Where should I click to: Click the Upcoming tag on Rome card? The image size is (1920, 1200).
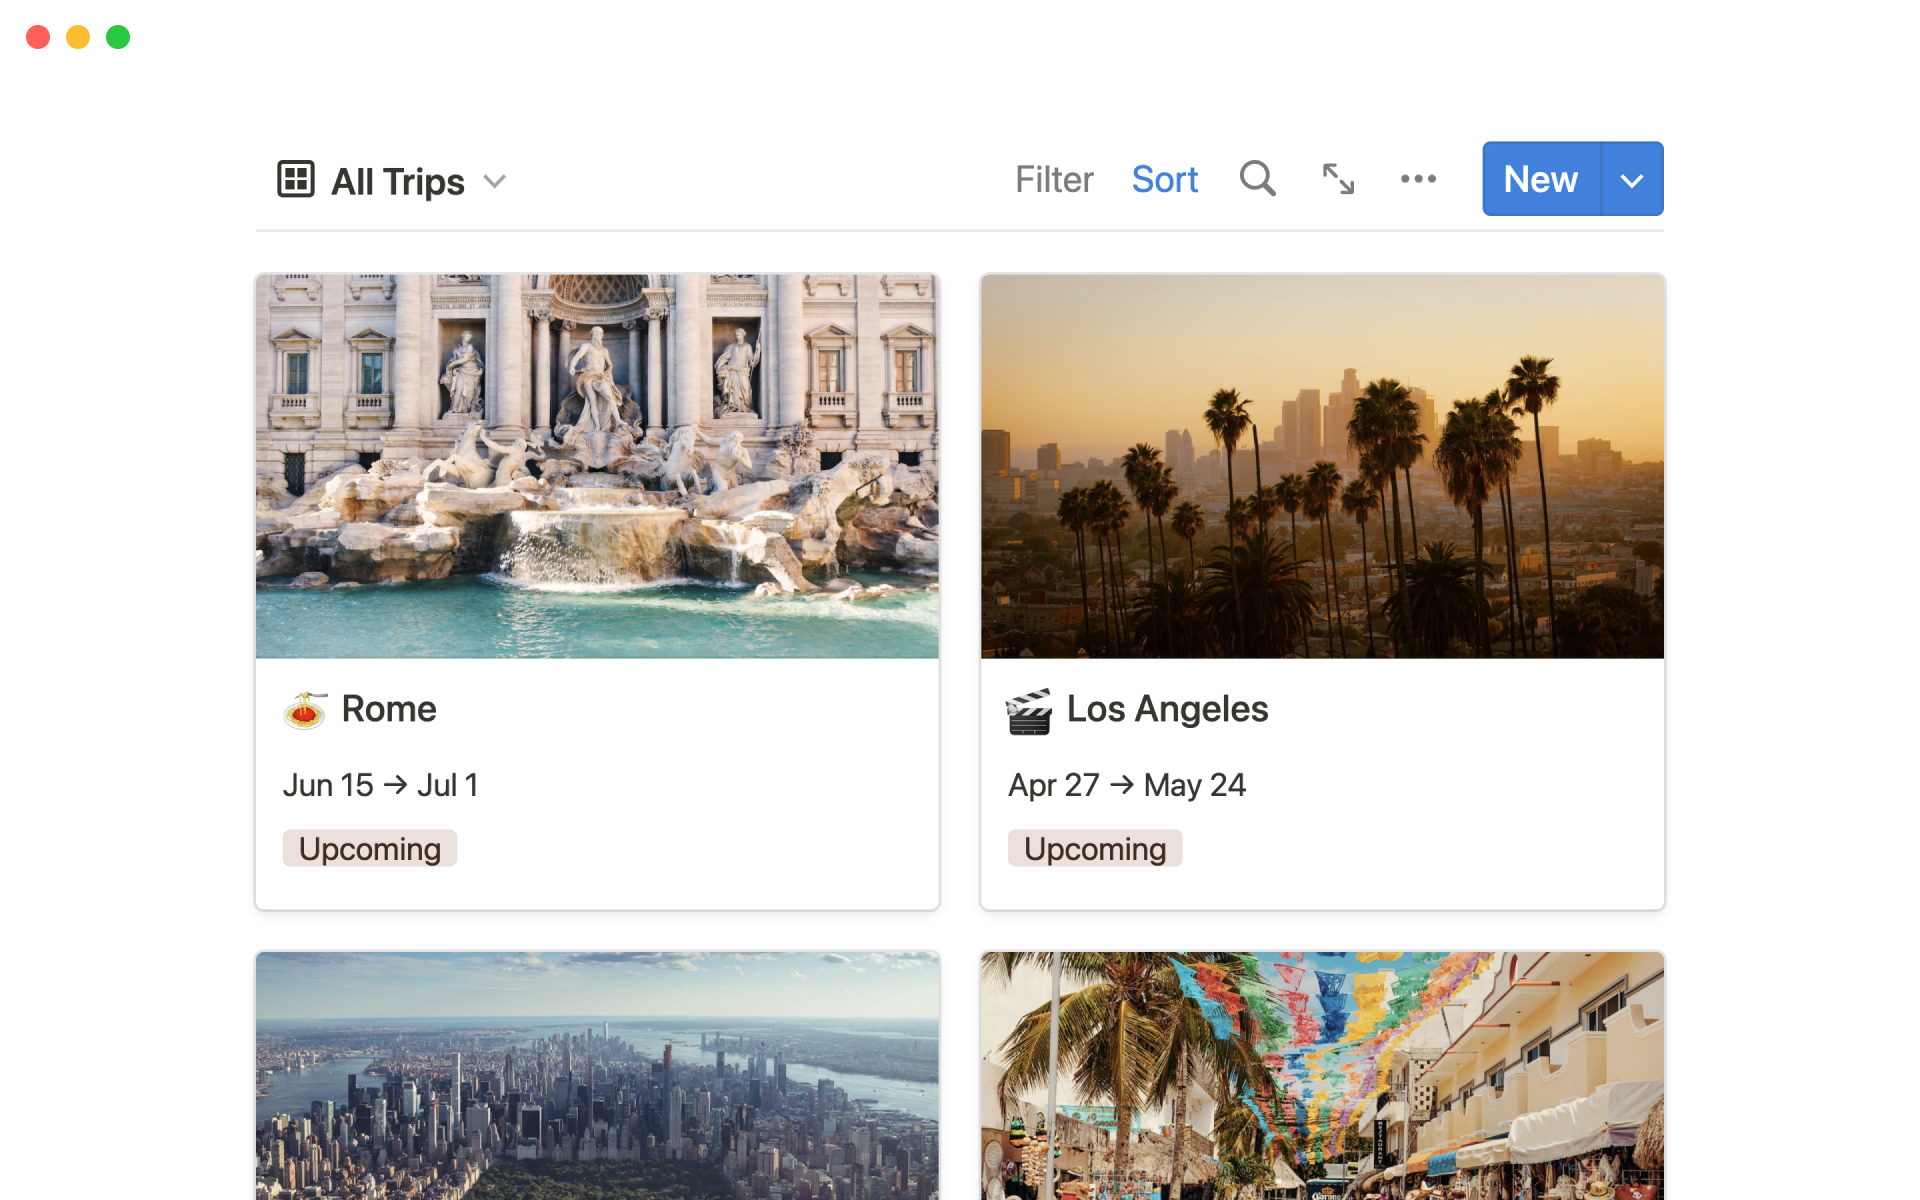369,849
